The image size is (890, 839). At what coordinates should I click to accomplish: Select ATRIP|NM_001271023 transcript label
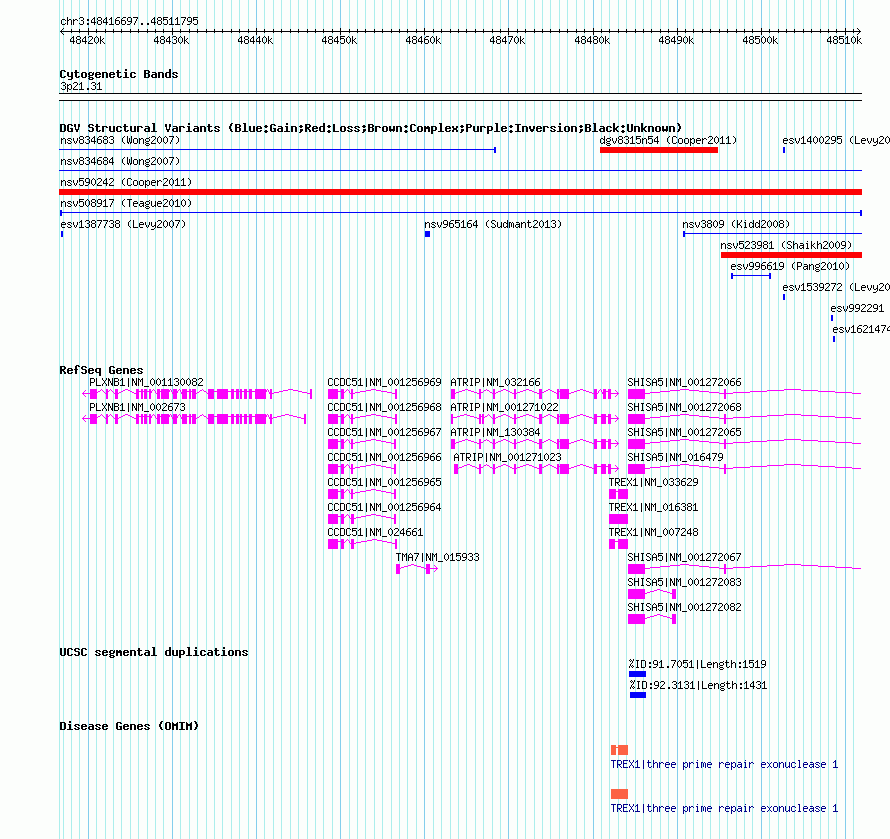[x=507, y=457]
